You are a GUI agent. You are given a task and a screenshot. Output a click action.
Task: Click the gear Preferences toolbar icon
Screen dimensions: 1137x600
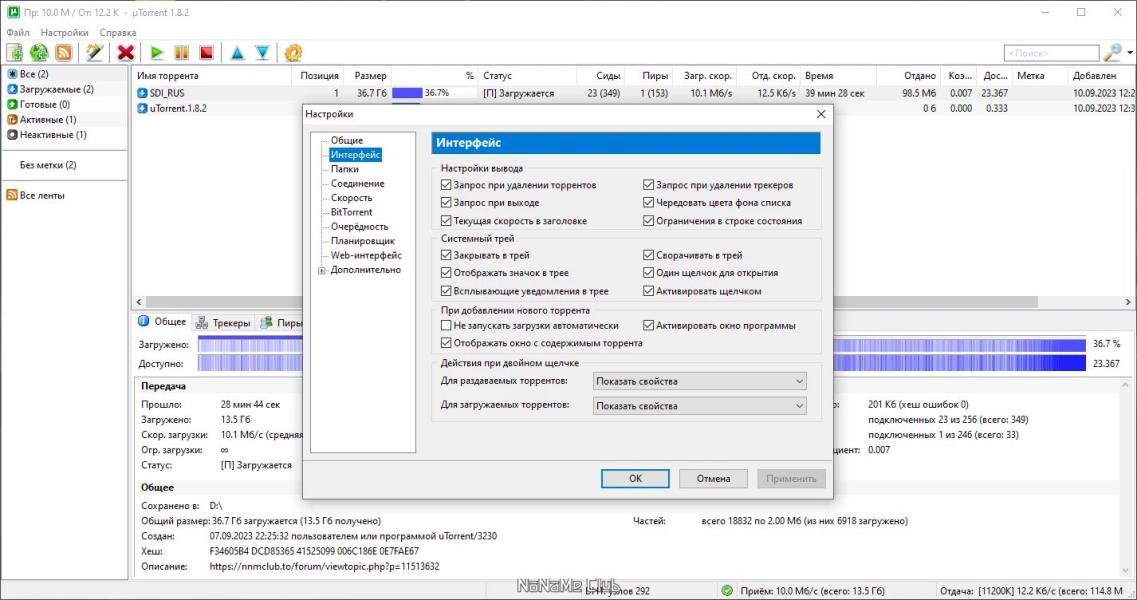point(293,53)
